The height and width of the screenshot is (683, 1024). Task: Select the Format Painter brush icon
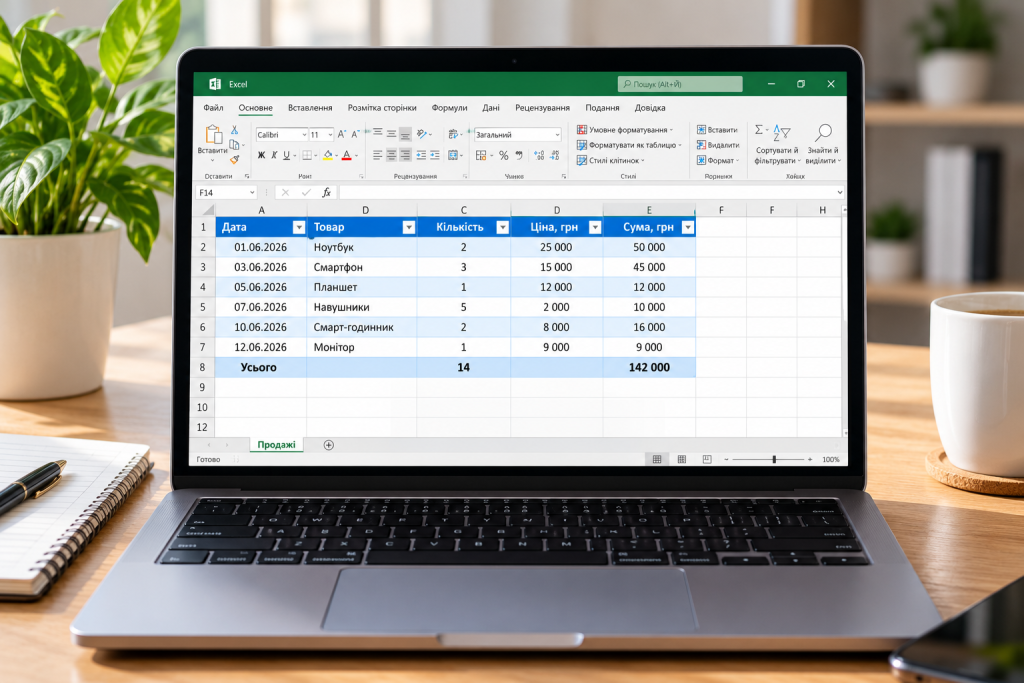[234, 159]
